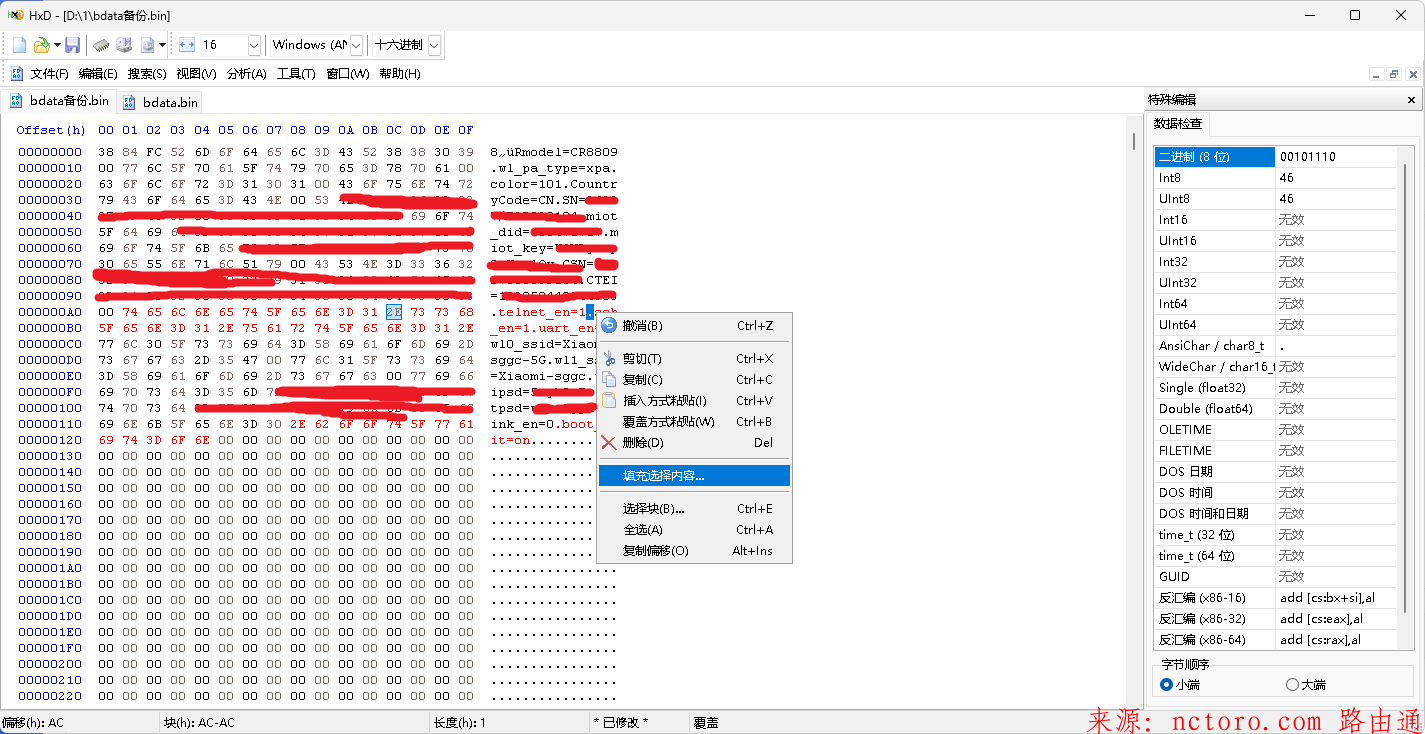1425x734 pixels.
Task: Click the New file icon
Action: [19, 45]
